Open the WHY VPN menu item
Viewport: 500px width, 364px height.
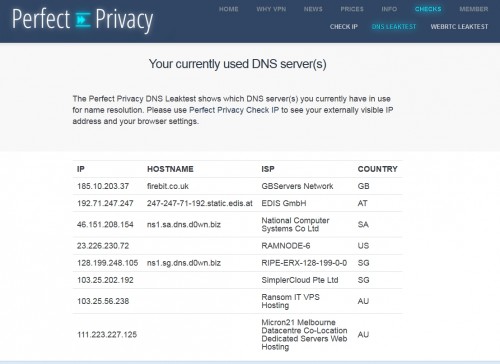[271, 9]
